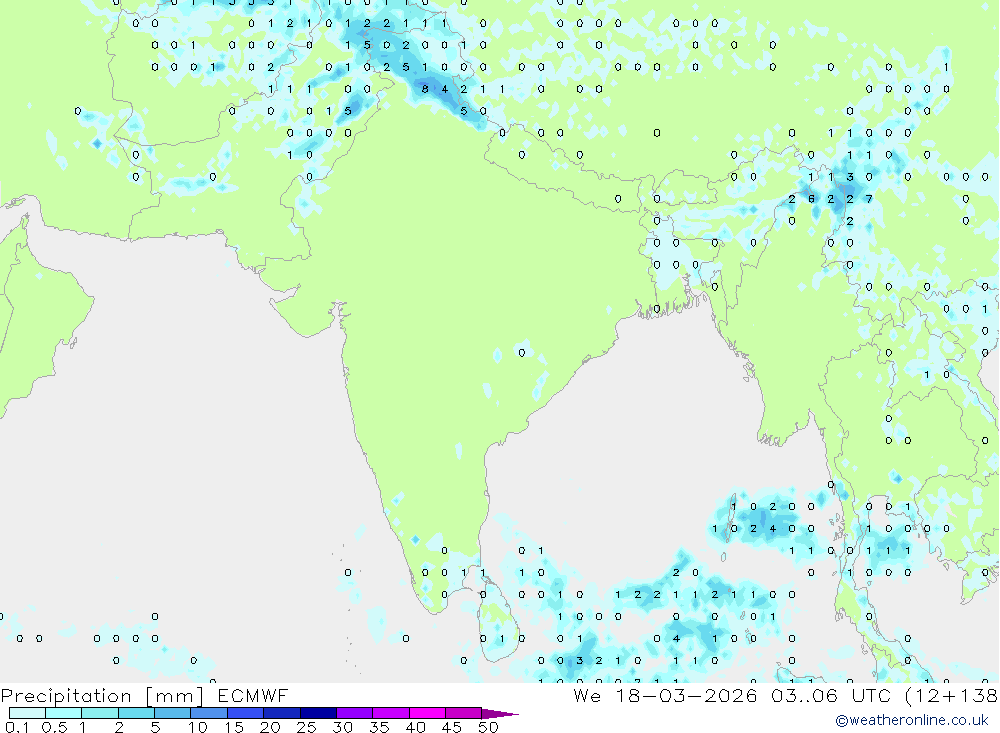Click the date text '18-03-2026'
The height and width of the screenshot is (733, 1000).
pos(686,695)
